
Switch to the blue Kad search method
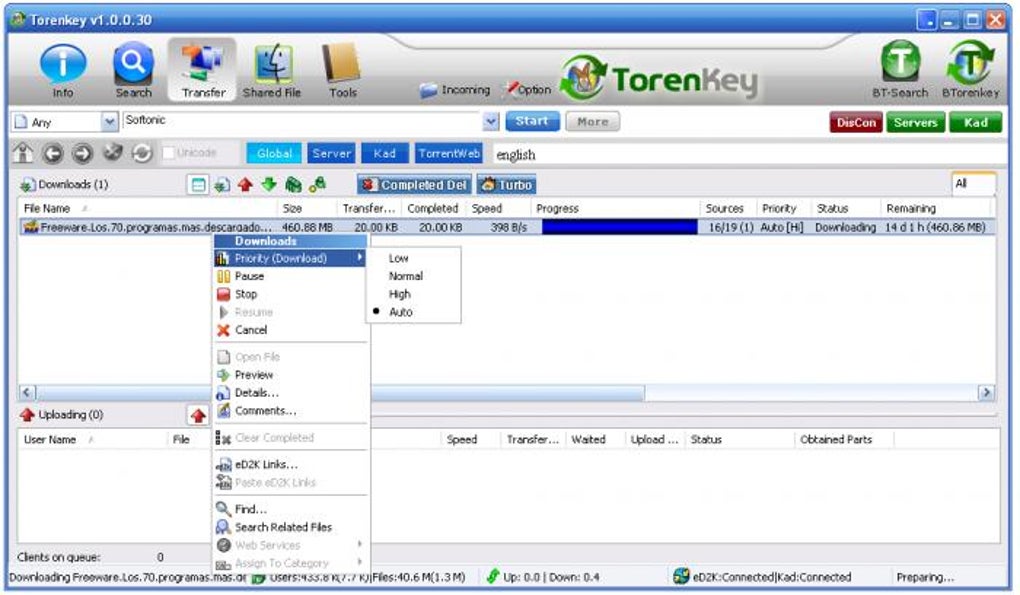tap(384, 153)
